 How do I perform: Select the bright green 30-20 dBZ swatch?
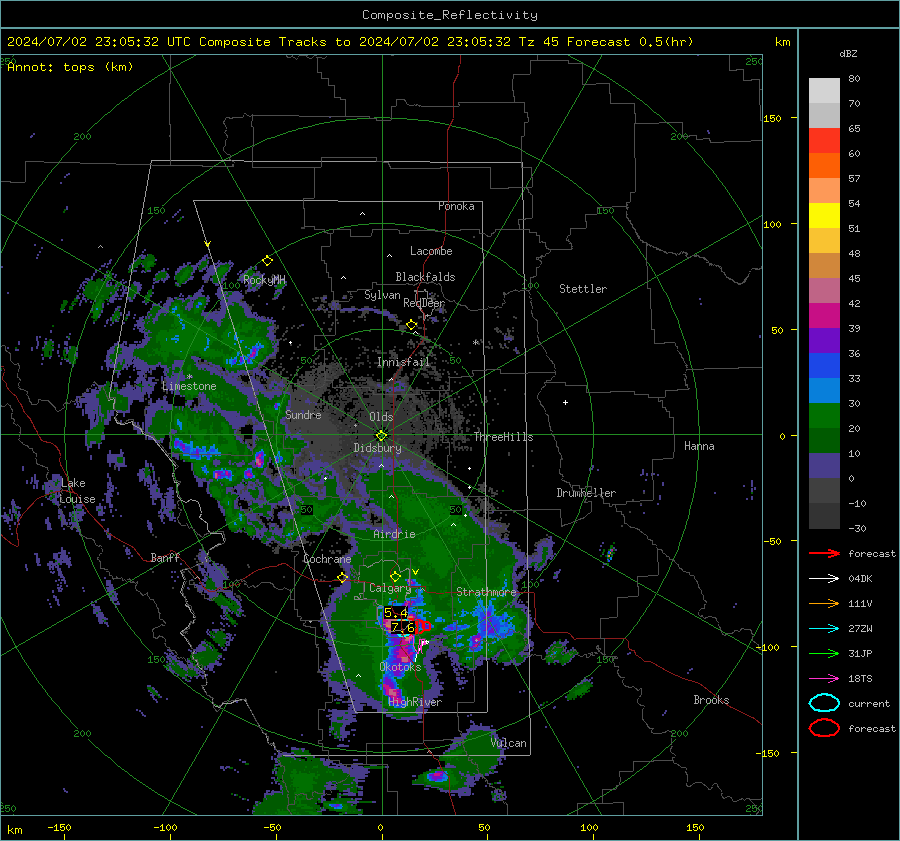(x=824, y=416)
